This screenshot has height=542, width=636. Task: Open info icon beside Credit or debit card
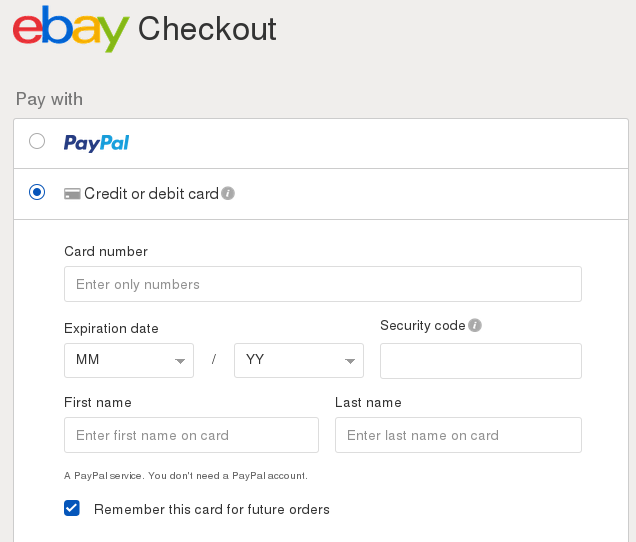click(228, 194)
